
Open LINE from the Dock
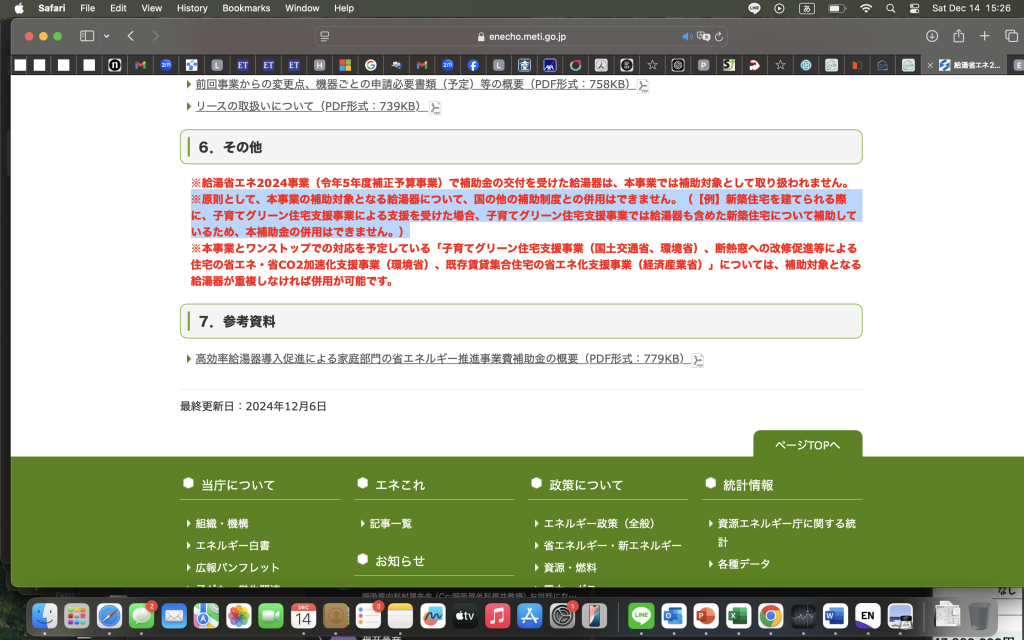(x=641, y=617)
